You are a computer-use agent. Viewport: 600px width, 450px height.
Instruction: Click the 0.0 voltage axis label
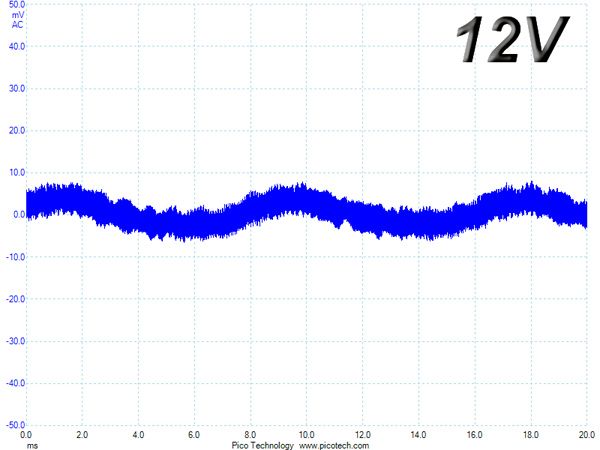pyautogui.click(x=19, y=215)
